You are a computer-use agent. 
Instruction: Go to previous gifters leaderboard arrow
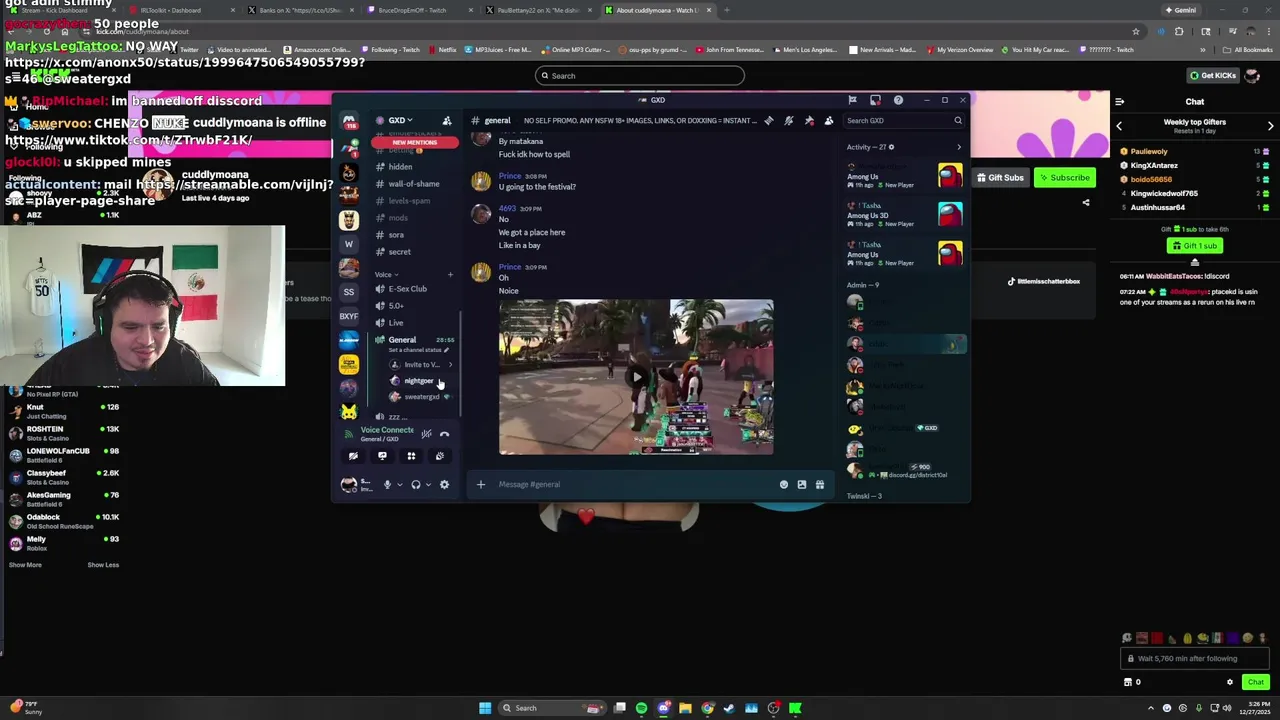(1119, 126)
